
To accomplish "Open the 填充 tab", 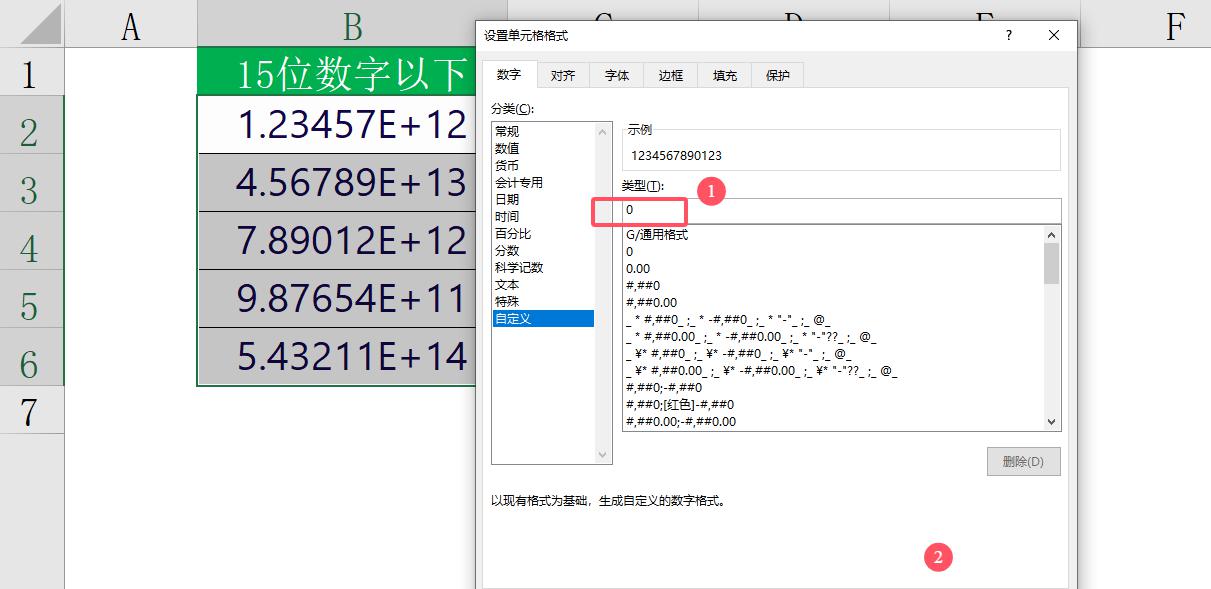I will (x=725, y=75).
